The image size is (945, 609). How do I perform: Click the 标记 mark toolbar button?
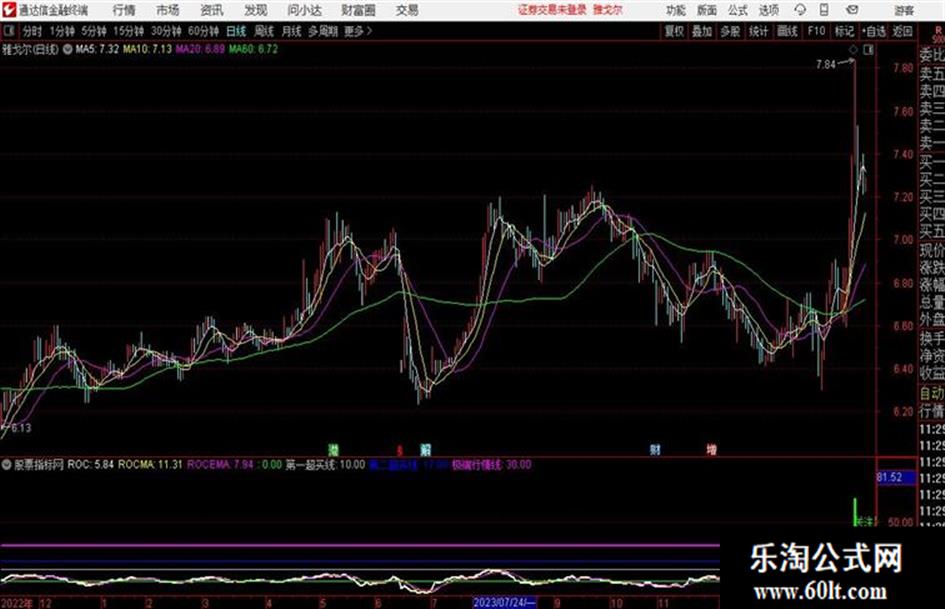pos(844,31)
